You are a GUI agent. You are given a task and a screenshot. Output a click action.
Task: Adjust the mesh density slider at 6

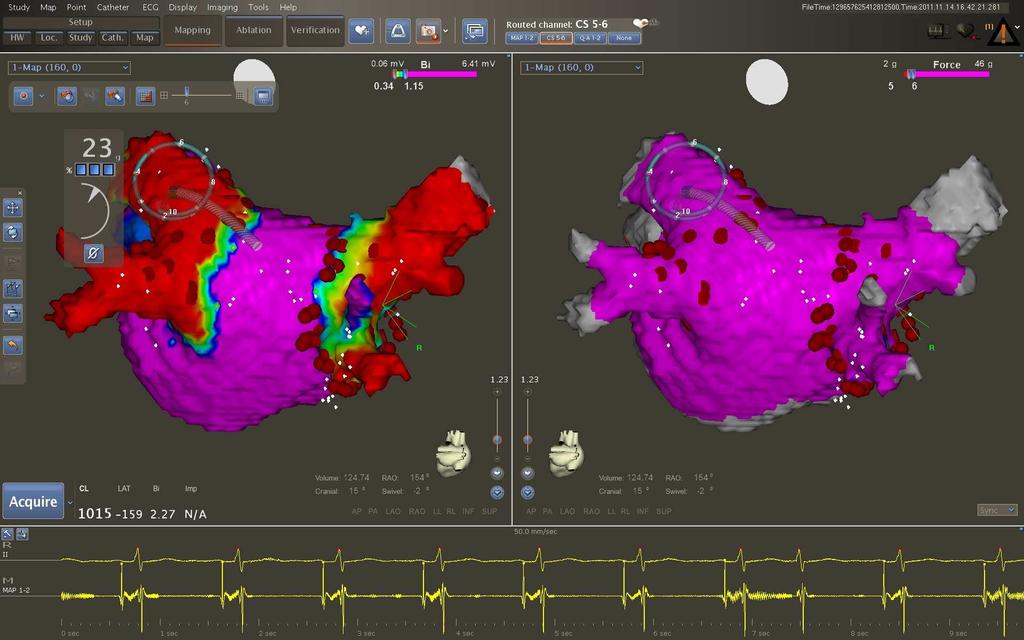[x=187, y=92]
